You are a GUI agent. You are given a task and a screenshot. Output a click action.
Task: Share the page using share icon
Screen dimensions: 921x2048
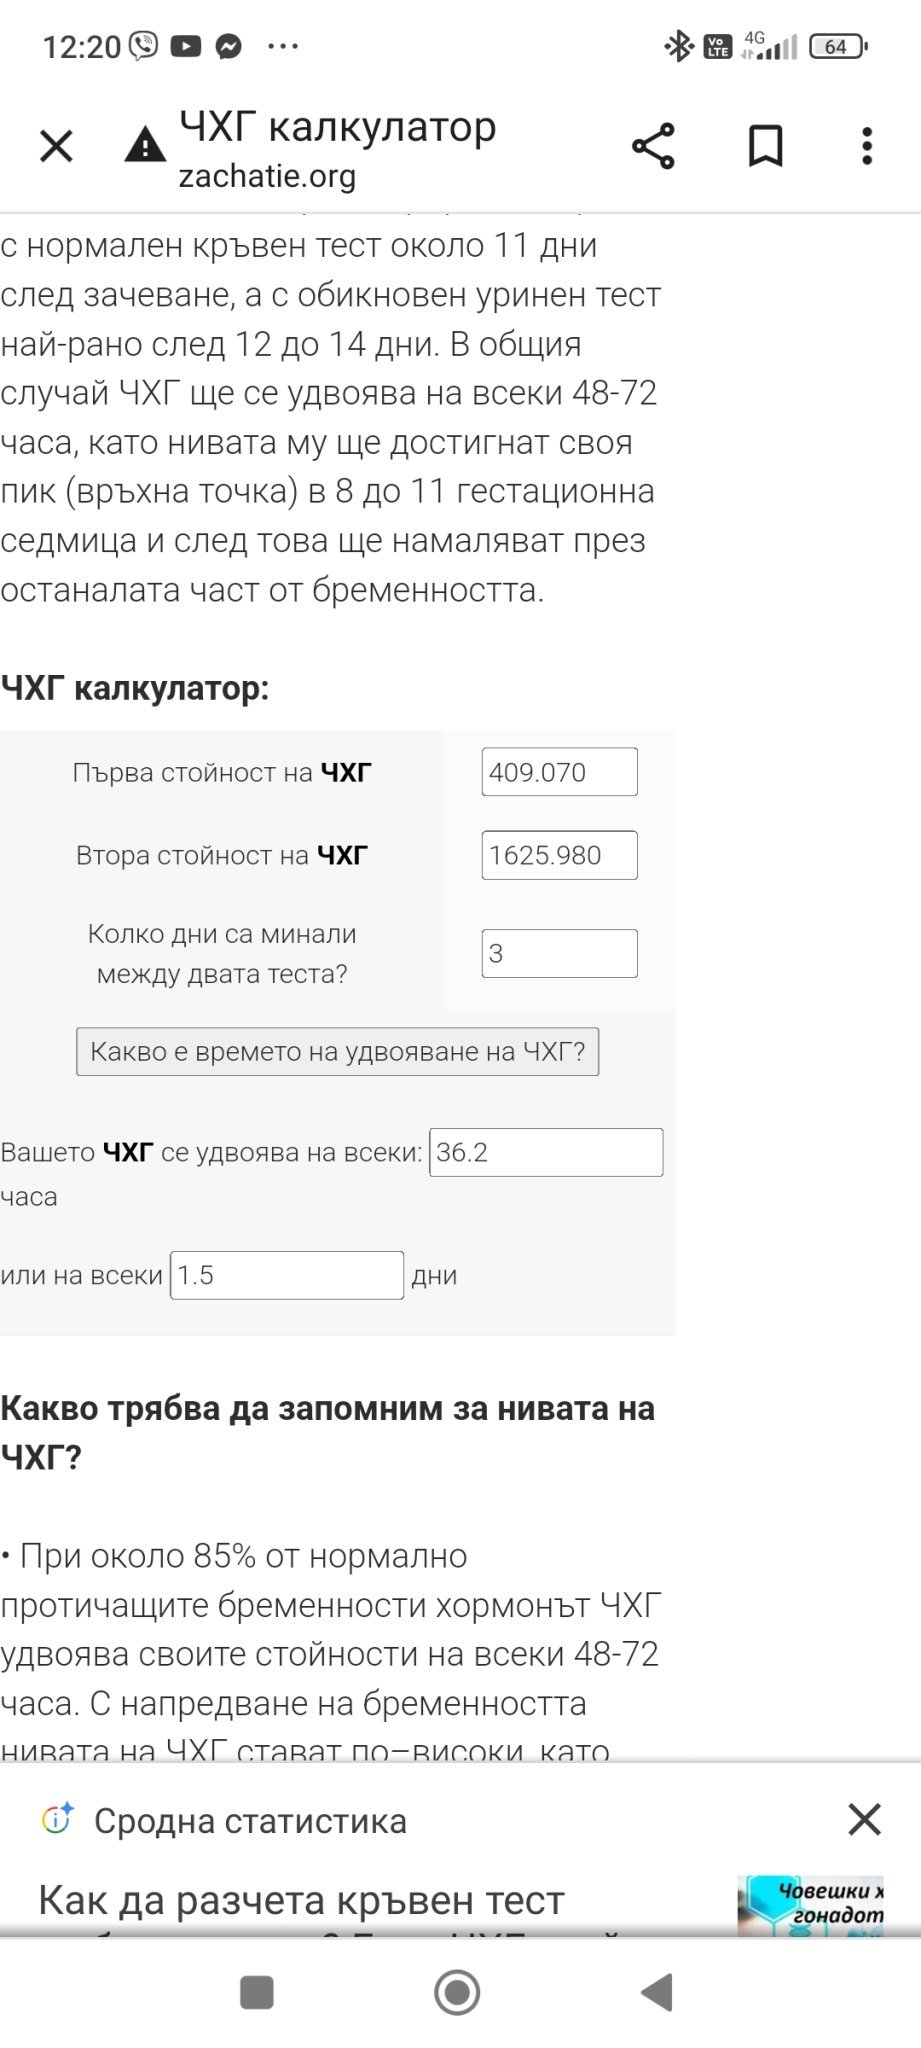653,146
